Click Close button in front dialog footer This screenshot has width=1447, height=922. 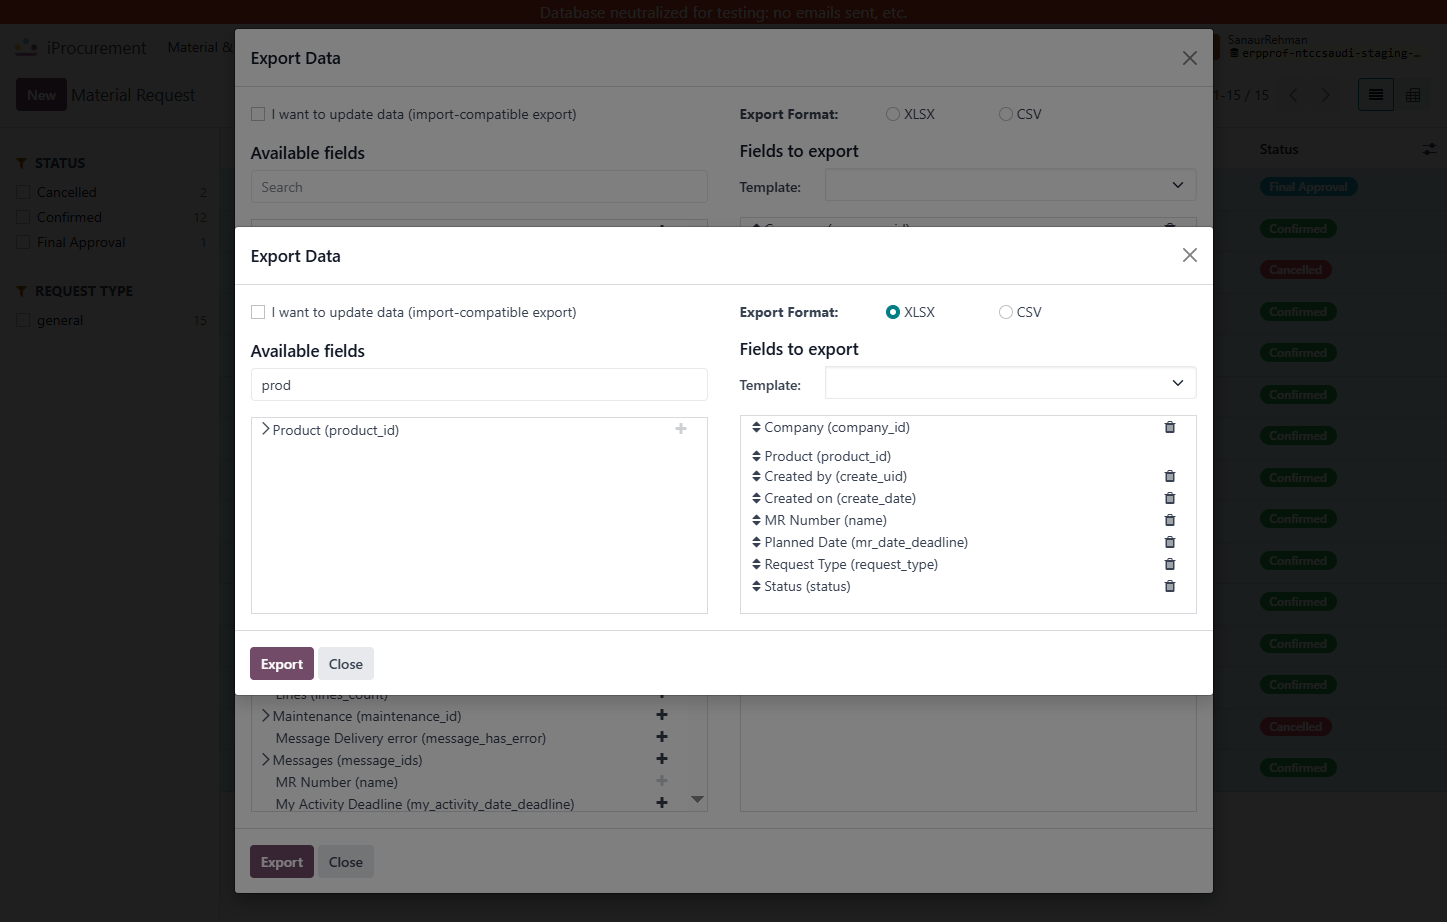point(346,664)
